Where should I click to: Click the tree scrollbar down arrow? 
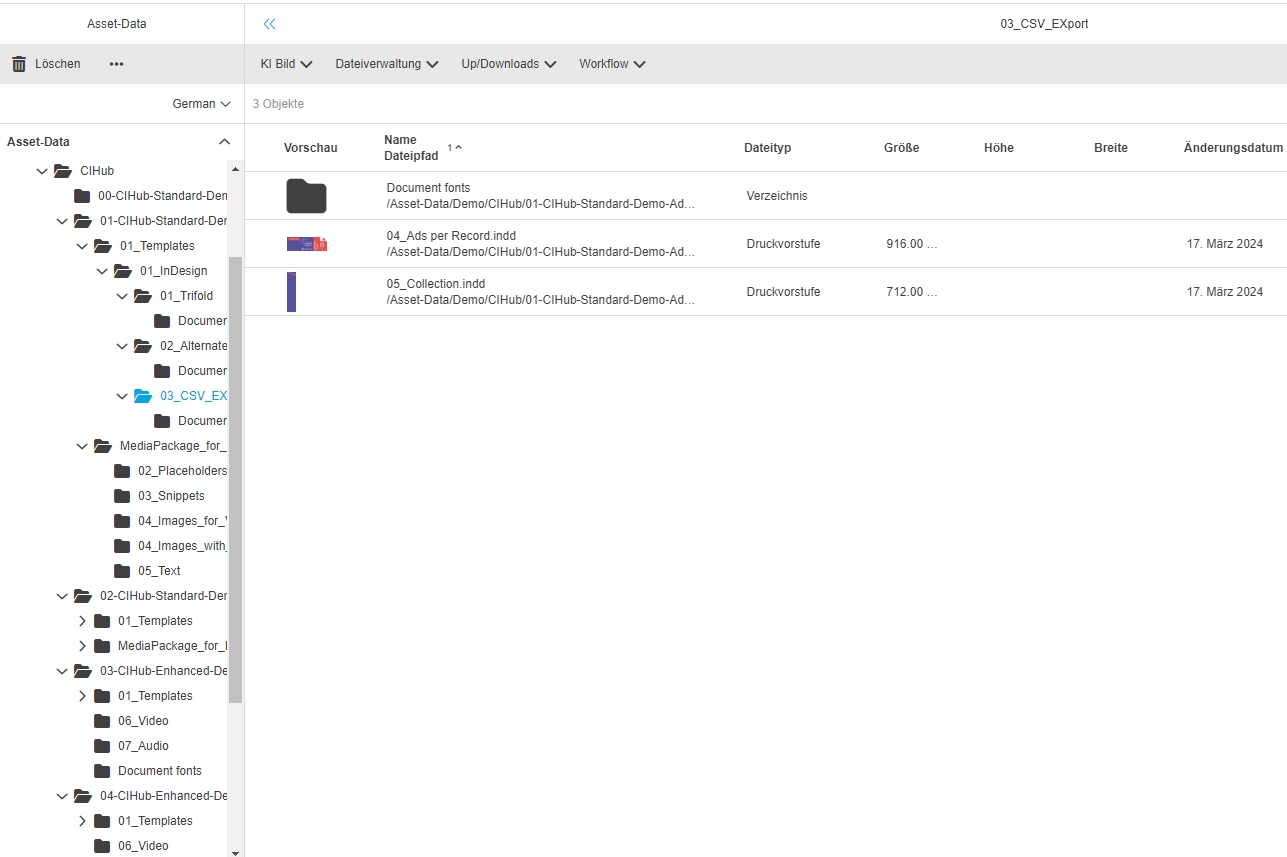tap(235, 852)
